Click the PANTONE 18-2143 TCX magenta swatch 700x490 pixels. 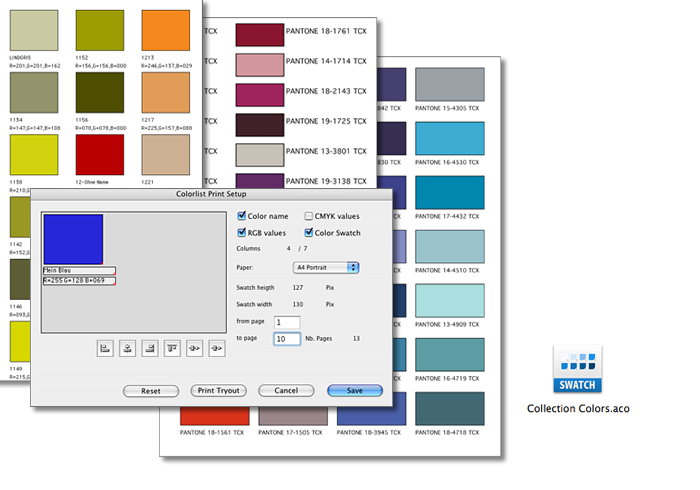point(260,95)
